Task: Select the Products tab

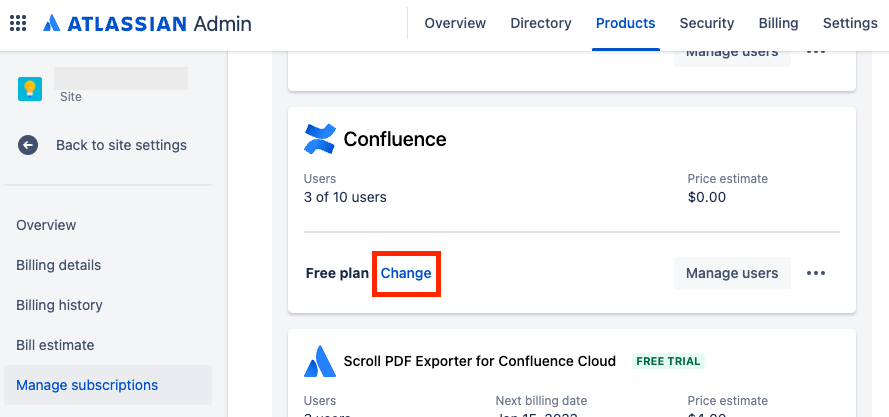Action: [x=625, y=23]
